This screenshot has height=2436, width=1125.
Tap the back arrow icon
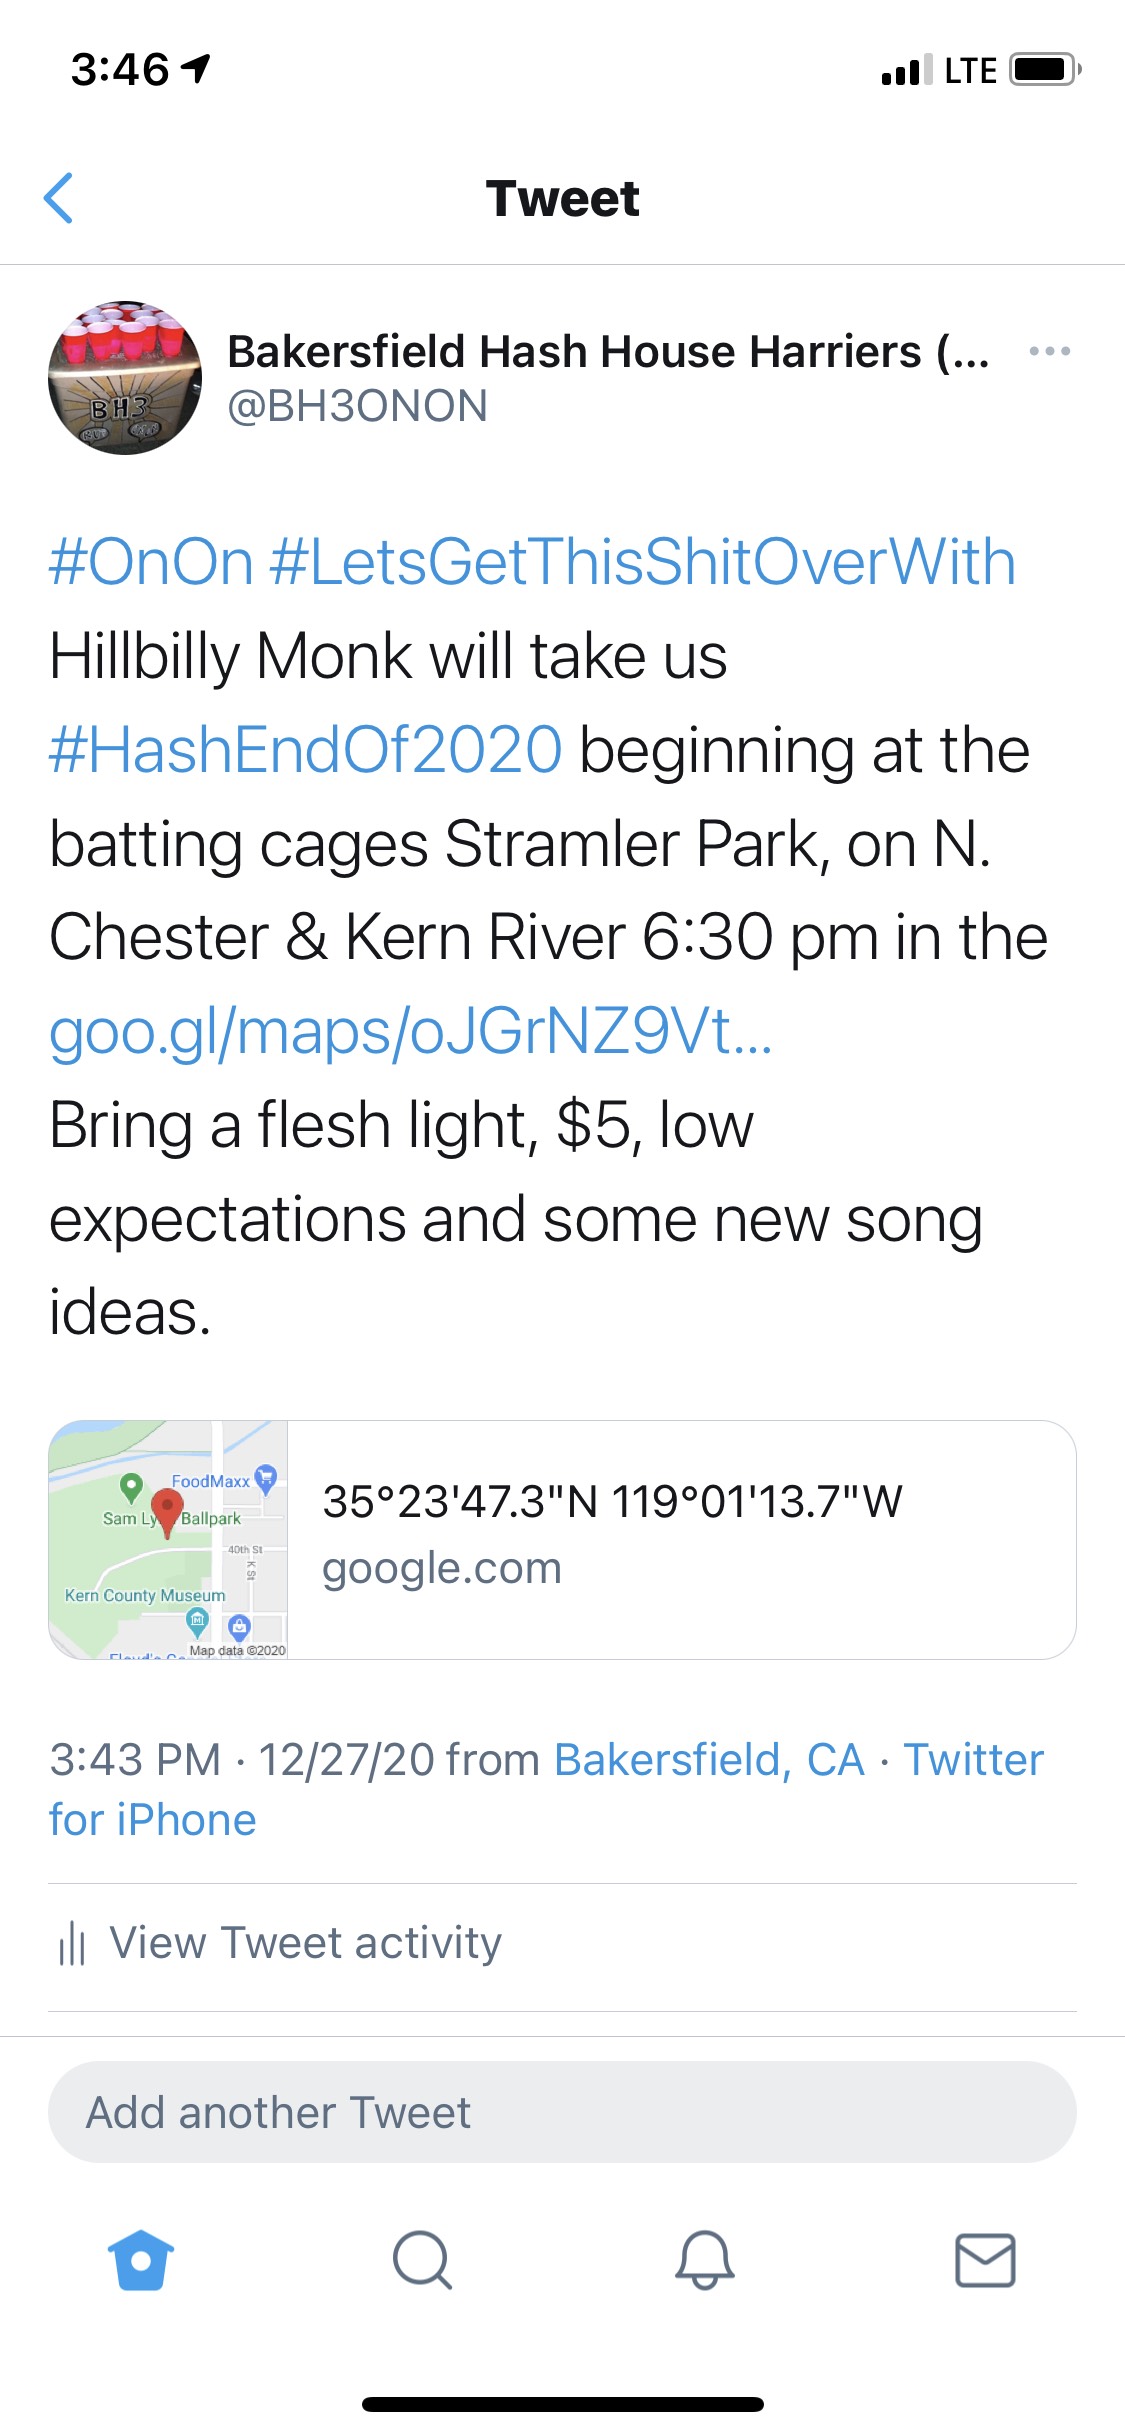[59, 198]
